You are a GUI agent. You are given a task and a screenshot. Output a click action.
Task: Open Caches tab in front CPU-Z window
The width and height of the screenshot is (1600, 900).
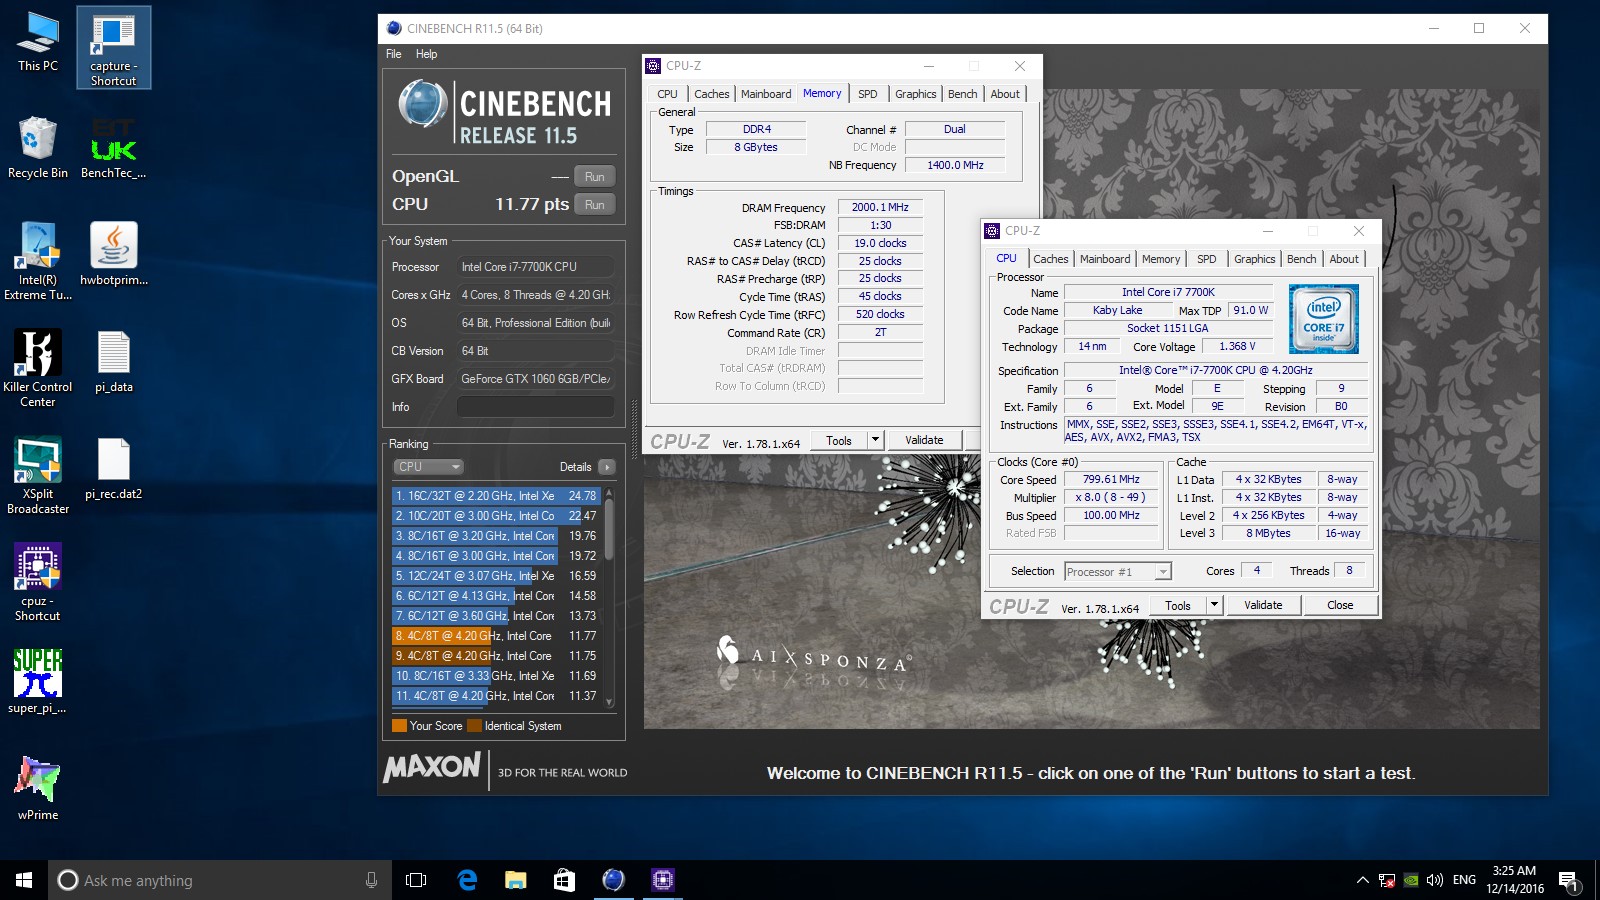pos(1051,259)
